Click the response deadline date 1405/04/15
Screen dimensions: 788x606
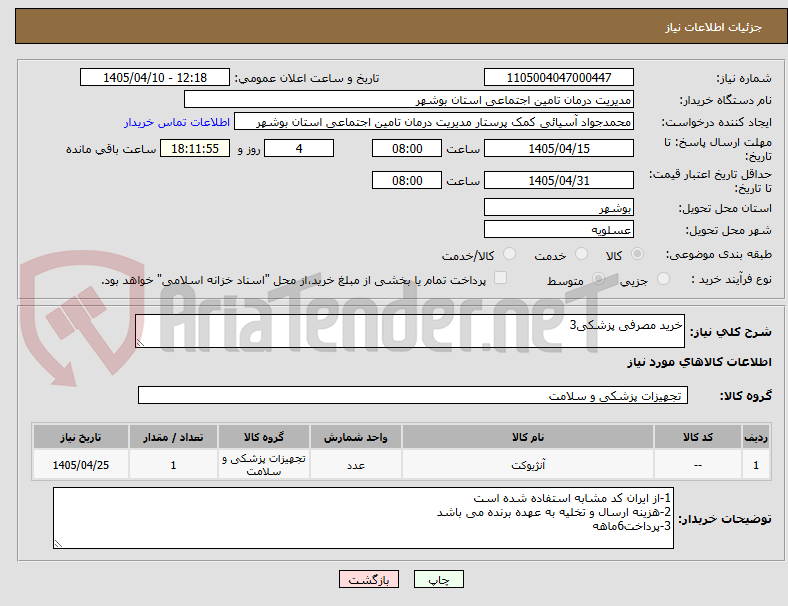click(558, 148)
